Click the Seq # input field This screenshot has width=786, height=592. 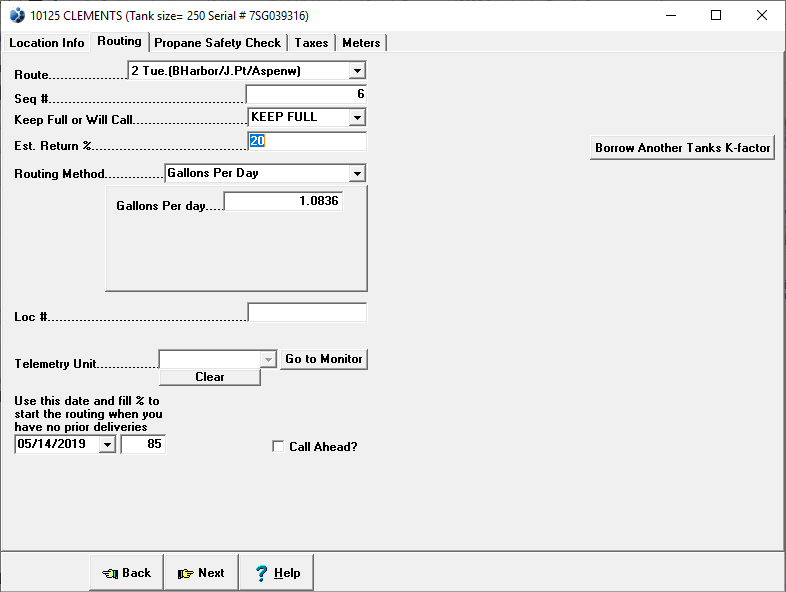[x=306, y=94]
